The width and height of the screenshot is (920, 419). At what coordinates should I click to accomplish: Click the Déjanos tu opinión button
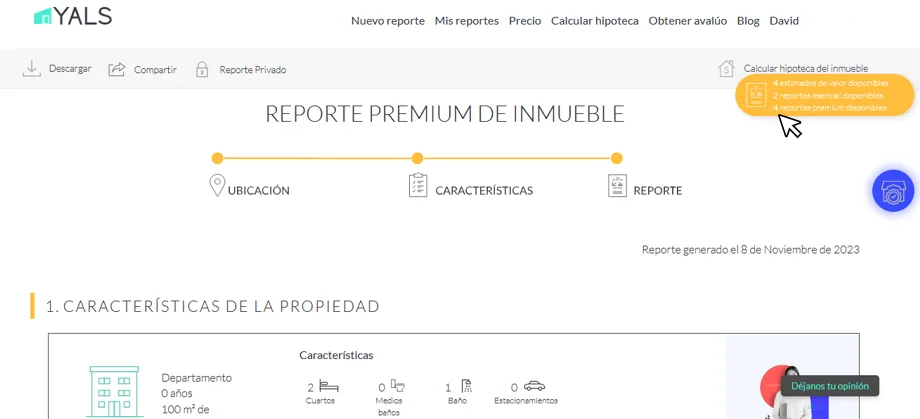(x=829, y=386)
